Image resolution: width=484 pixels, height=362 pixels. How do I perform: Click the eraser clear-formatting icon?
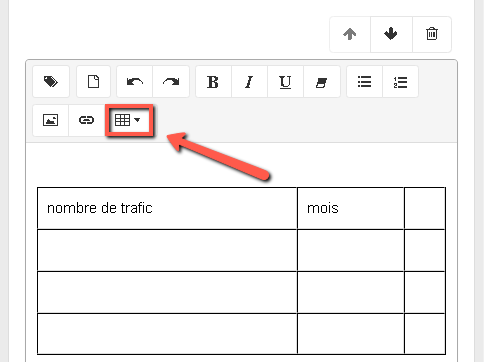[x=322, y=82]
